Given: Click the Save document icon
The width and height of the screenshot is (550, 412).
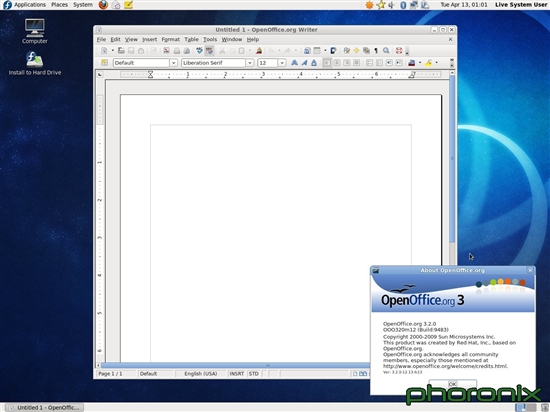Looking at the screenshot, I should [x=131, y=51].
